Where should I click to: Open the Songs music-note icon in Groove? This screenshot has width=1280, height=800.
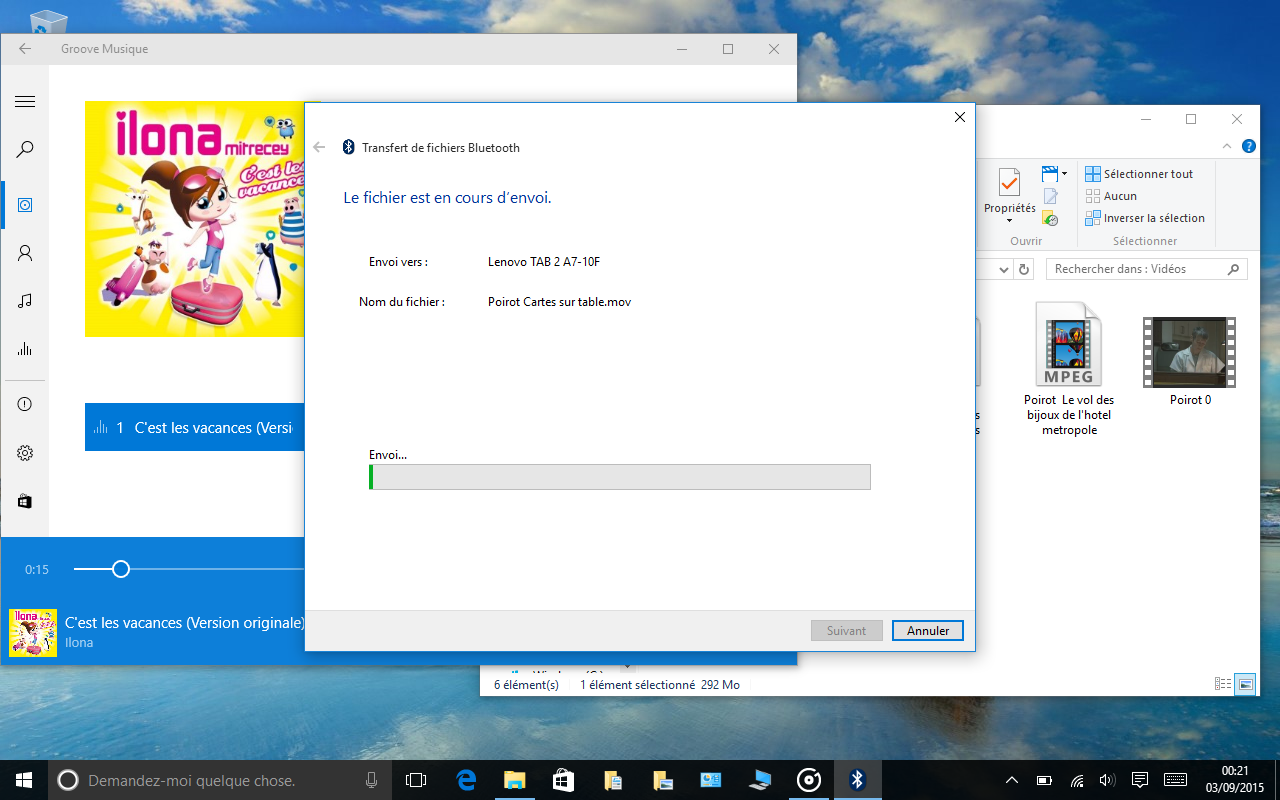[25, 301]
